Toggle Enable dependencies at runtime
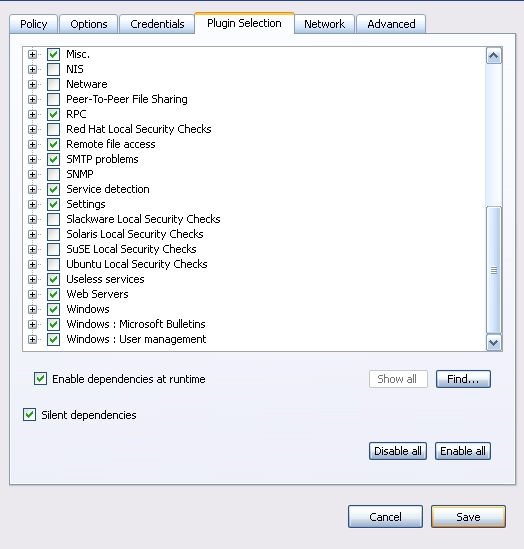This screenshot has width=524, height=549. click(41, 379)
